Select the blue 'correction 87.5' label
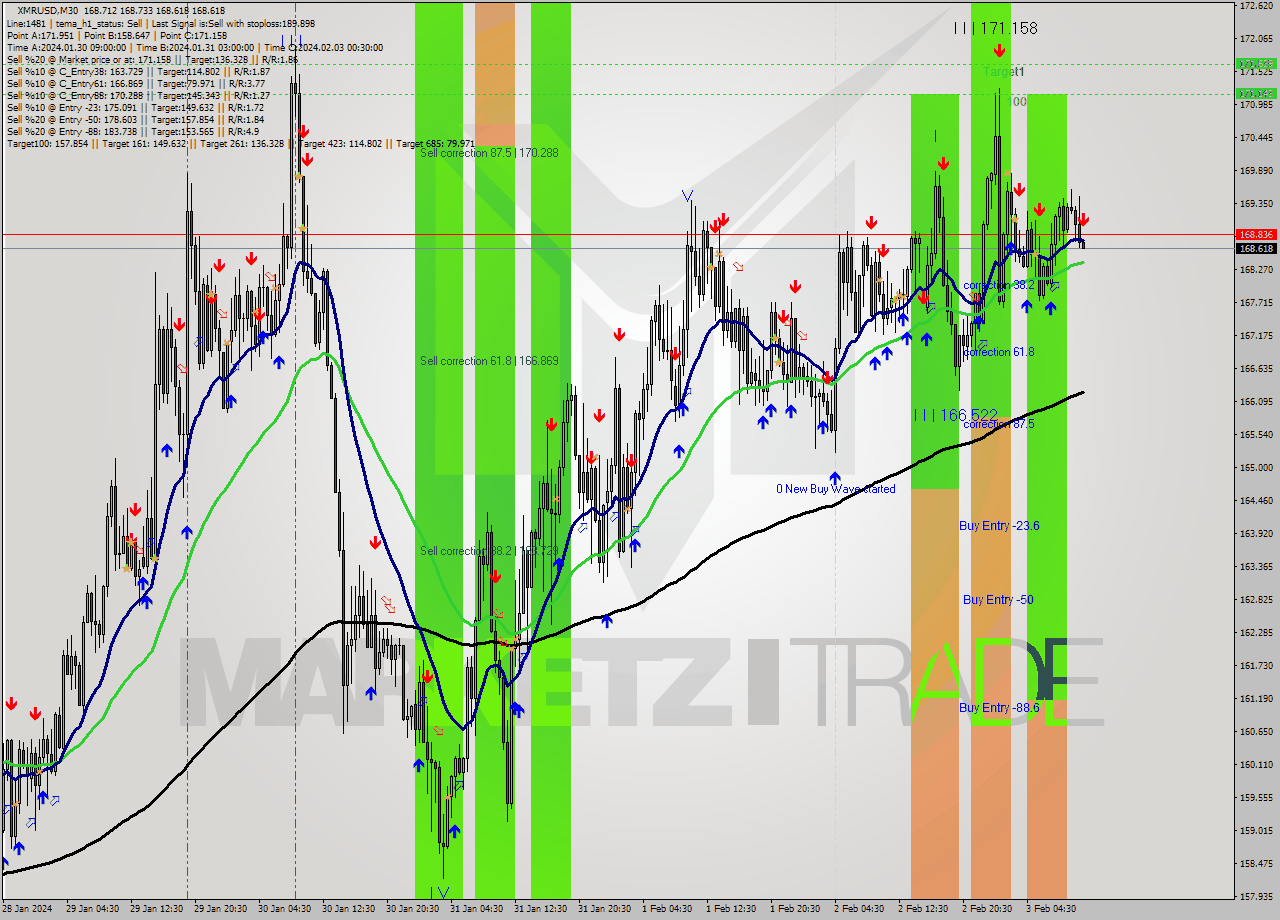The width and height of the screenshot is (1280, 920). coord(998,424)
